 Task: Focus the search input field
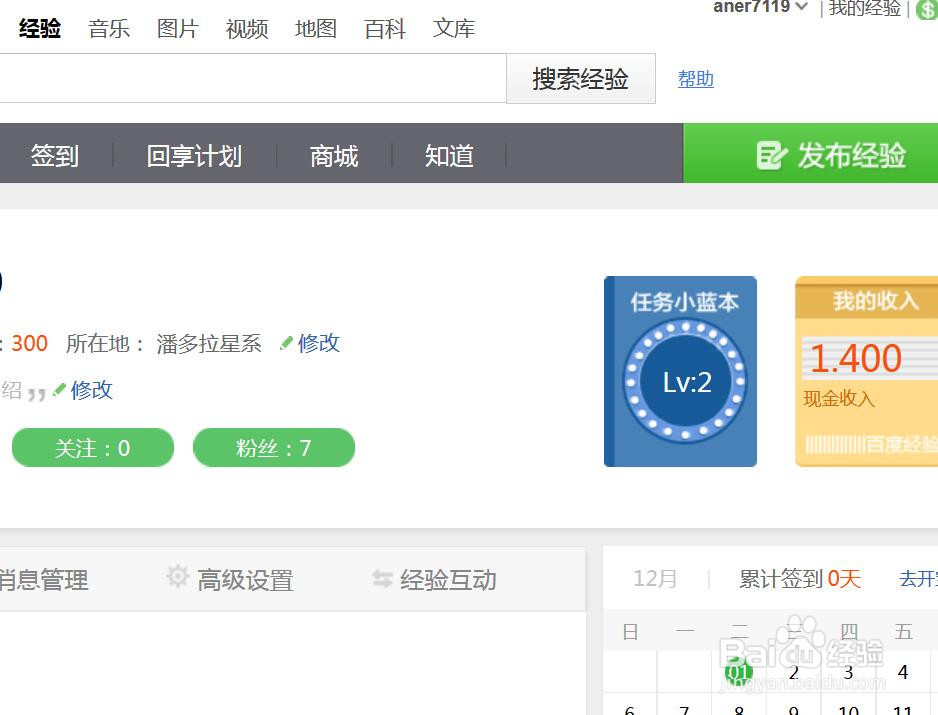[252, 78]
